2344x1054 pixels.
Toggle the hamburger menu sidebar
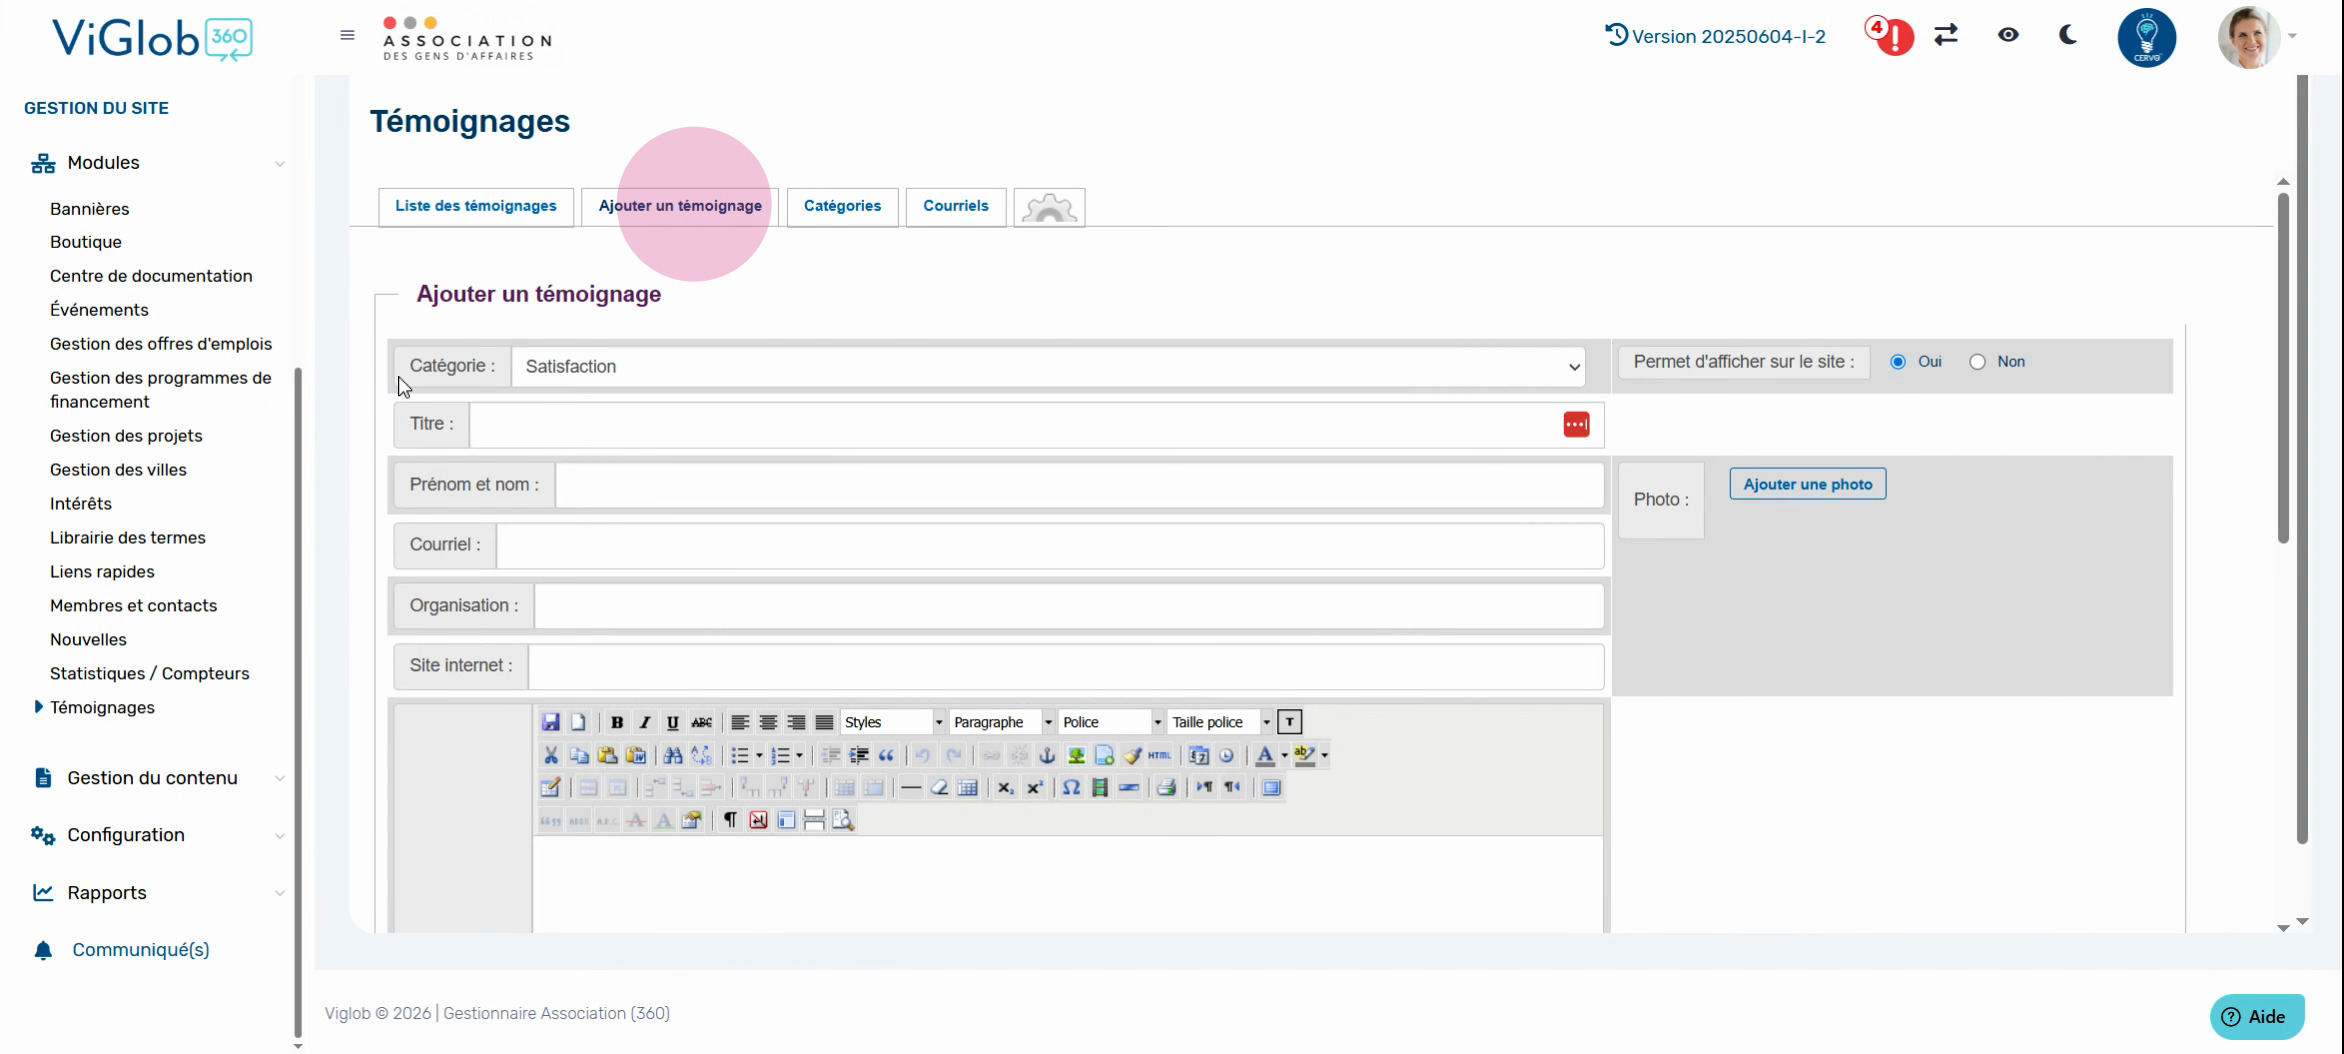coord(347,35)
